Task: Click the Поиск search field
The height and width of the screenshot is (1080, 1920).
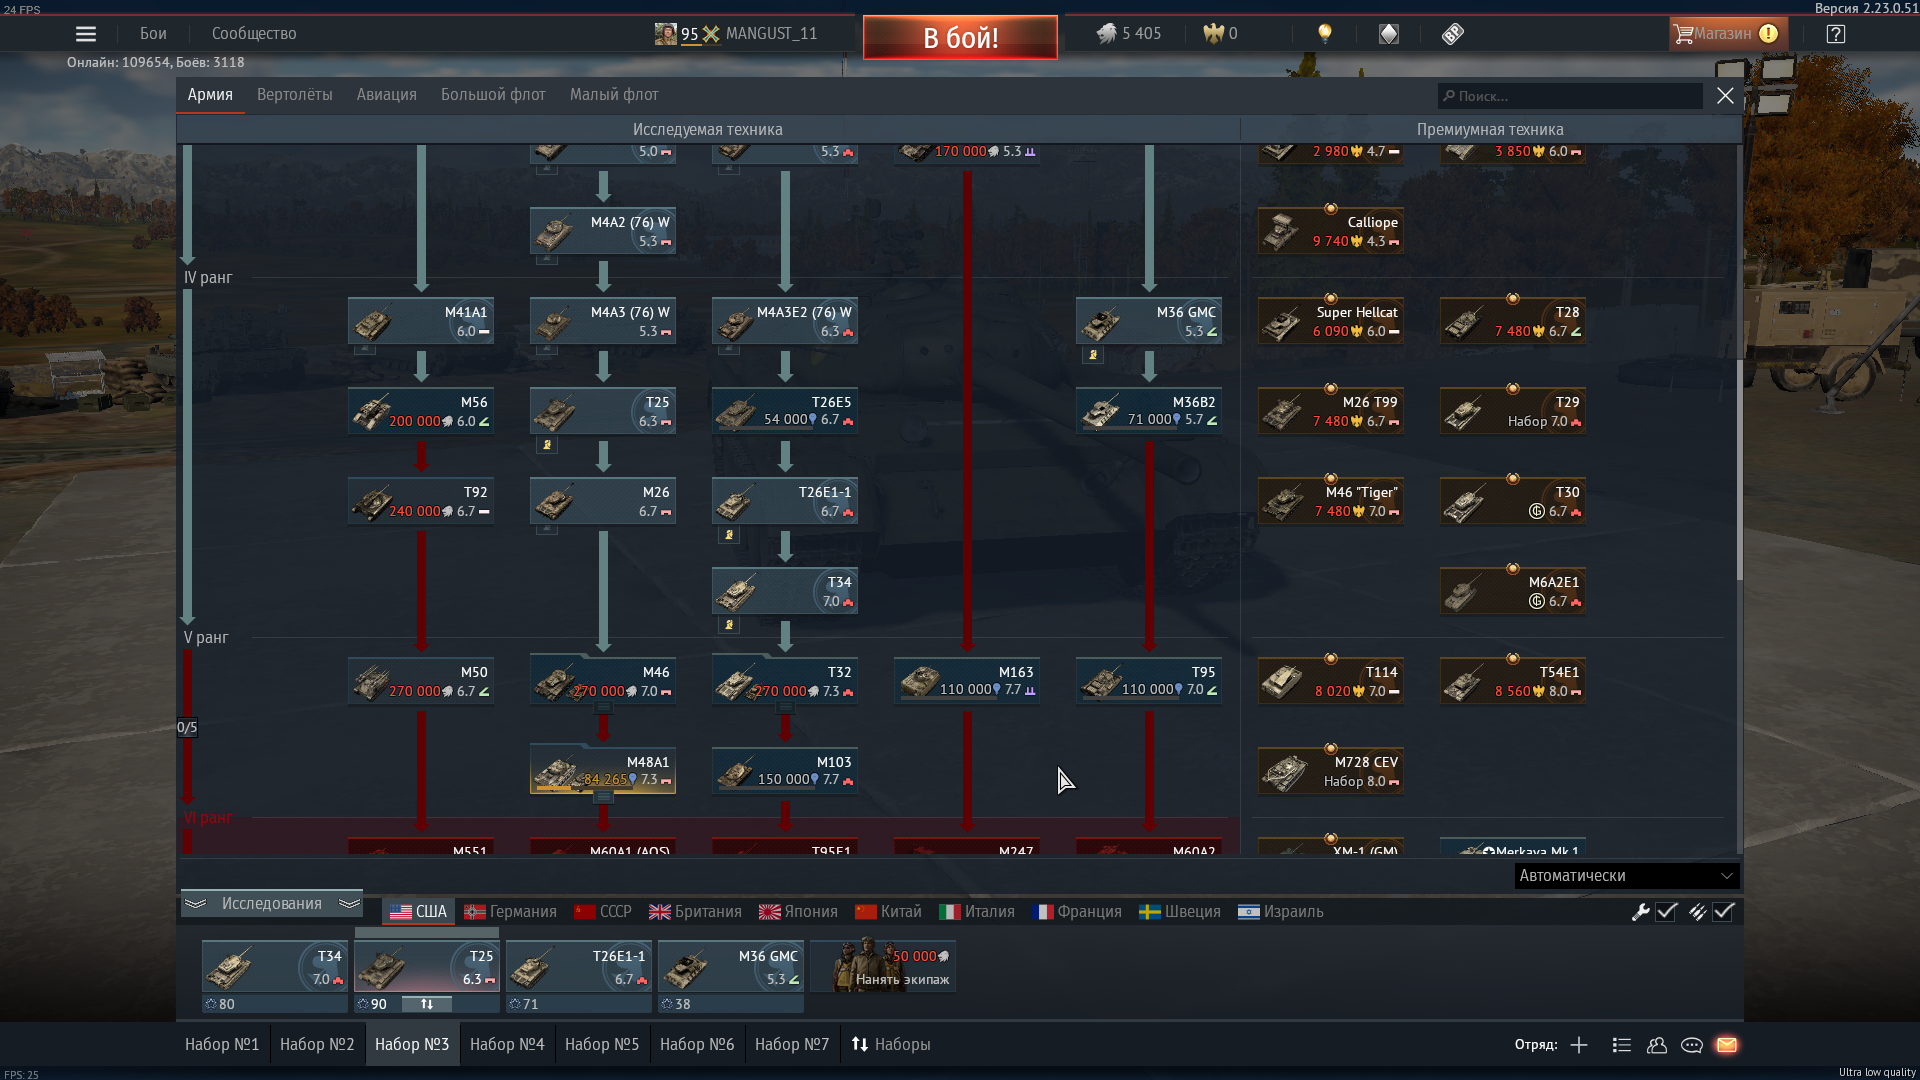Action: tap(1570, 96)
